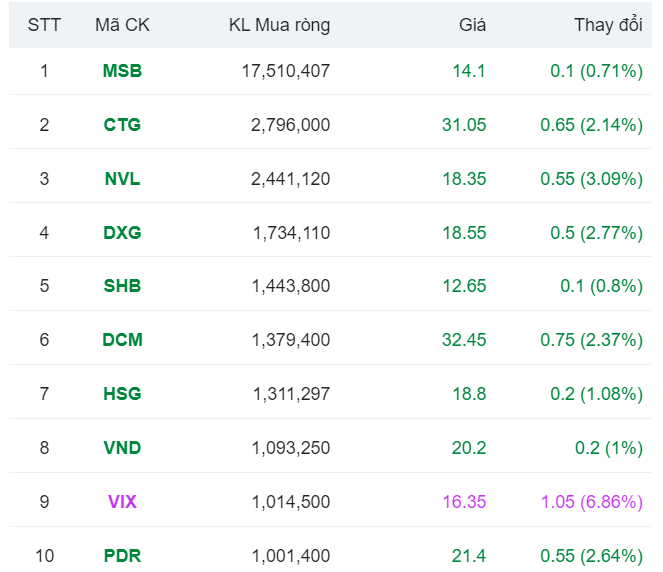Open the SHB stock code link
The width and height of the screenshot is (663, 572).
pos(122,286)
